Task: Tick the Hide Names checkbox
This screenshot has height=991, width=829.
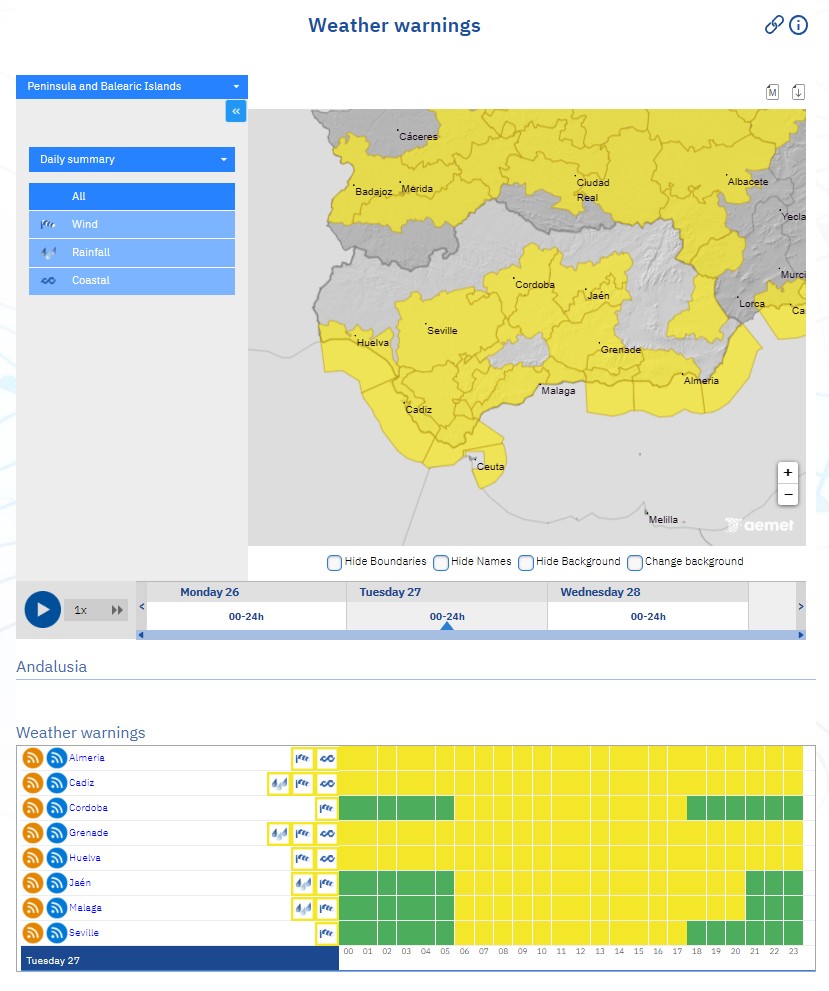Action: [441, 562]
